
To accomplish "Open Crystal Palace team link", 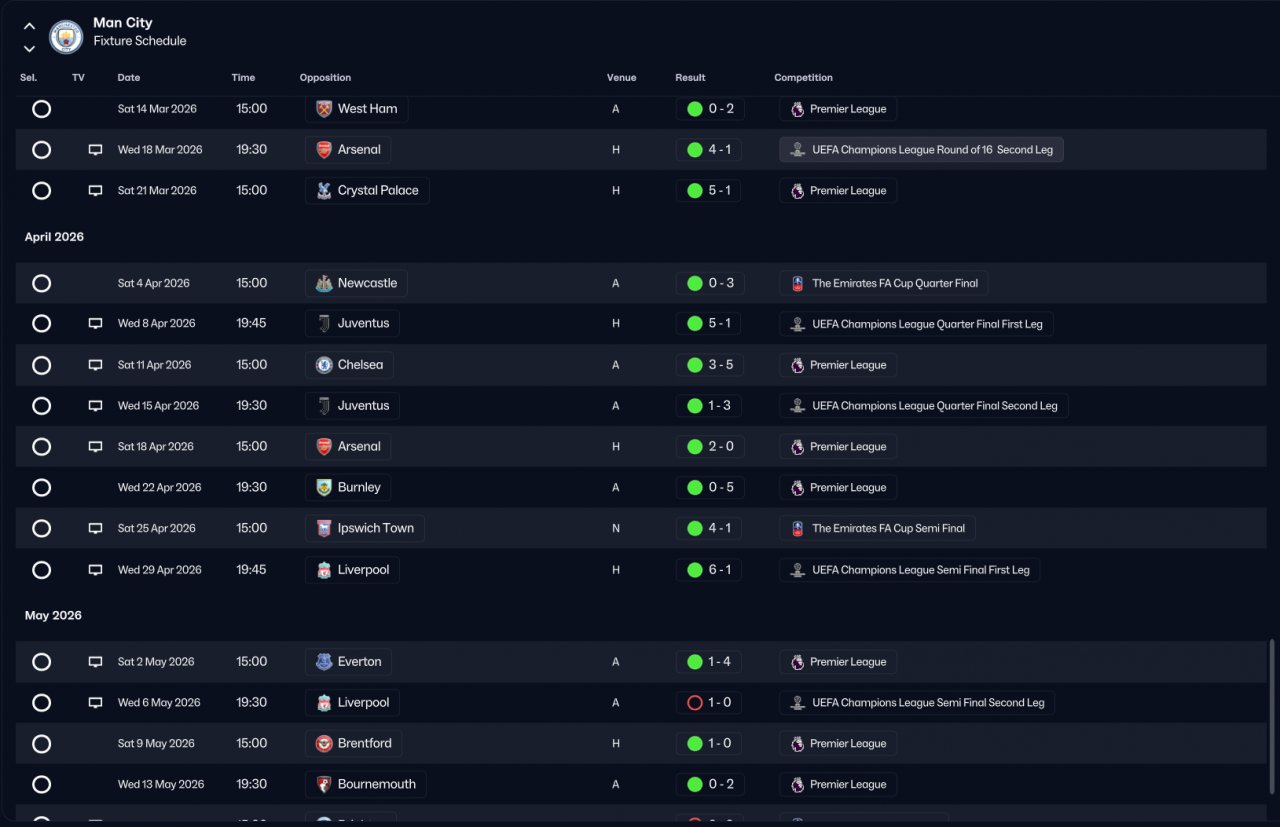I will pos(367,191).
